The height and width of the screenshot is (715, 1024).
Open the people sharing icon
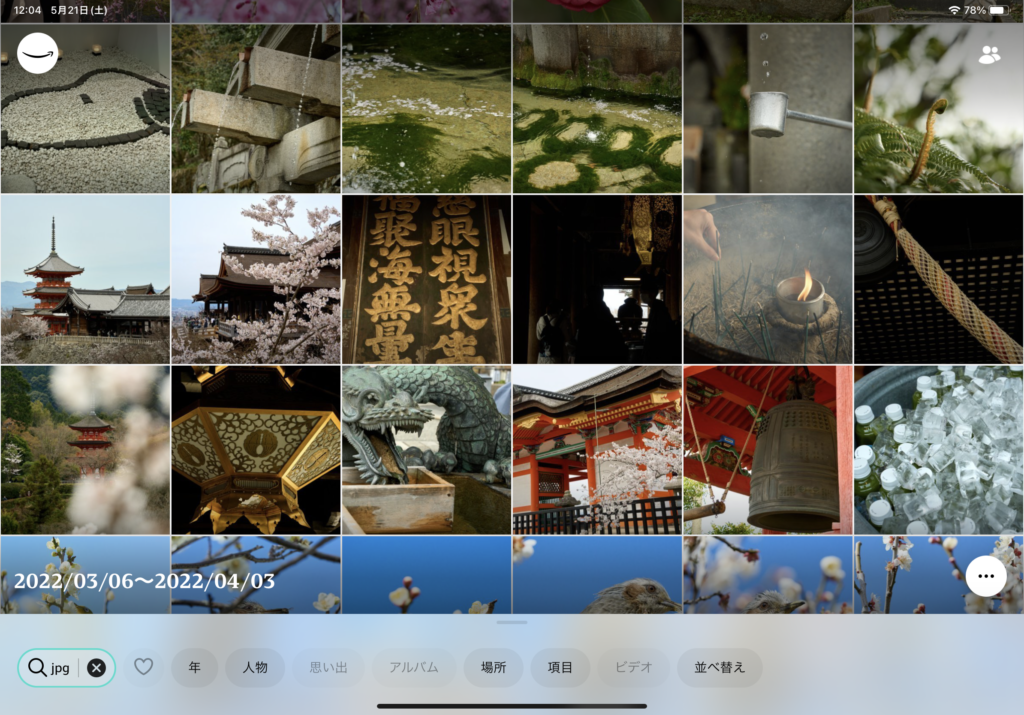coord(989,55)
